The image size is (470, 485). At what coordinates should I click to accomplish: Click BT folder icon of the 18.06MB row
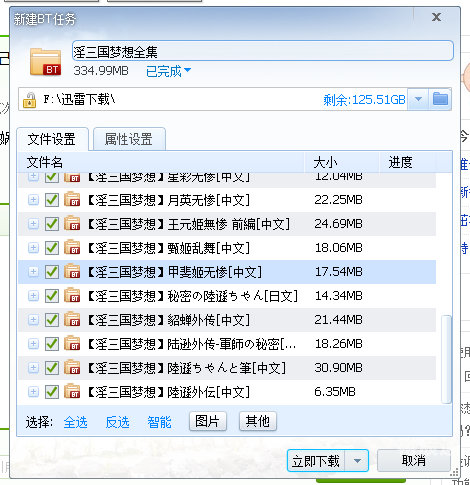pyautogui.click(x=72, y=247)
